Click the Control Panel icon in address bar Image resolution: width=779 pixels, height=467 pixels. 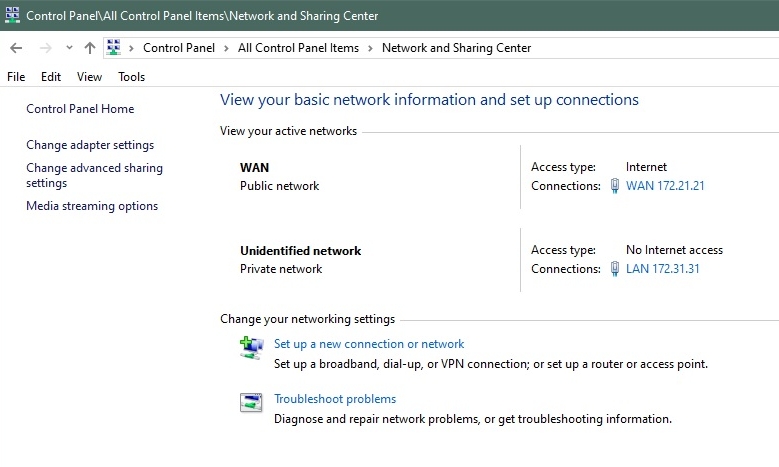click(x=114, y=48)
